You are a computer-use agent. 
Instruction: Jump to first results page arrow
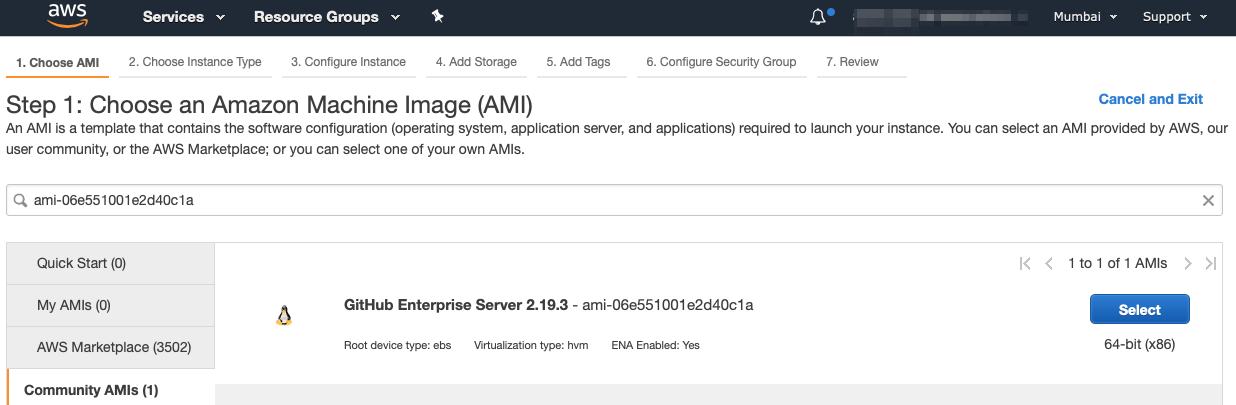click(1025, 263)
